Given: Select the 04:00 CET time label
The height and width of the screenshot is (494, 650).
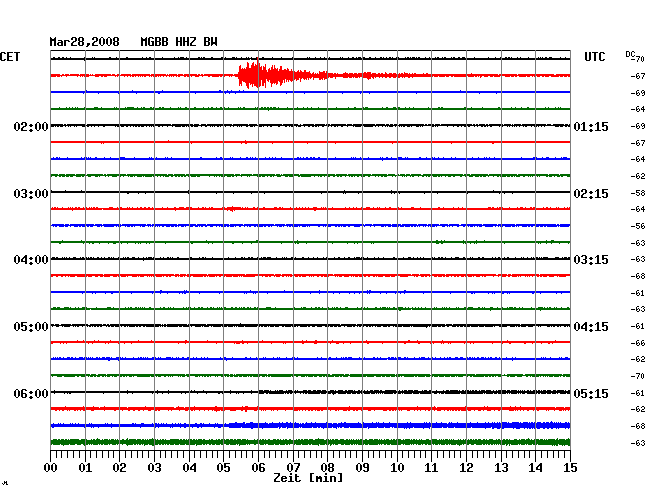Looking at the screenshot, I should pos(31,260).
